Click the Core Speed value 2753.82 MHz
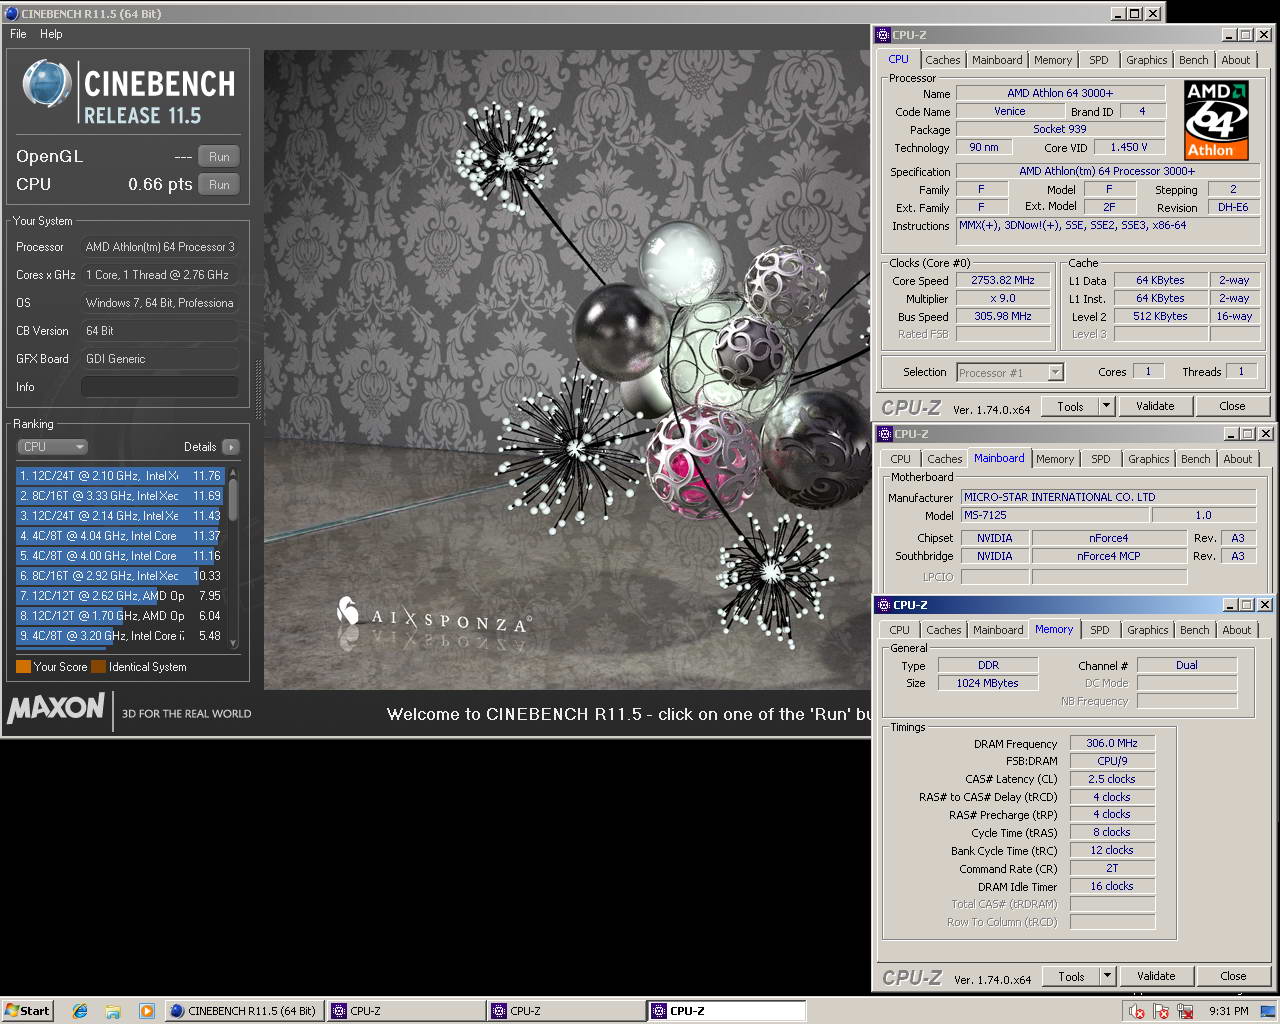 click(1002, 281)
